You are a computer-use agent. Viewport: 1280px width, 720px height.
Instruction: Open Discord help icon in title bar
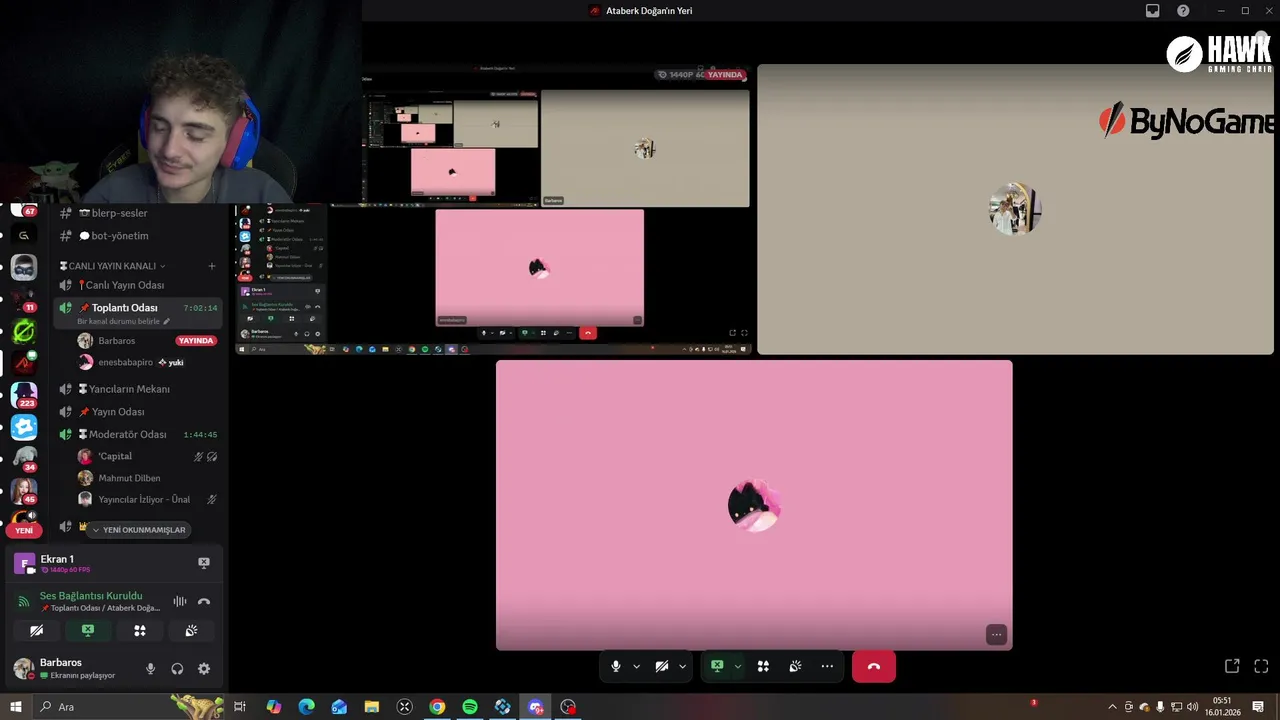tap(1183, 11)
